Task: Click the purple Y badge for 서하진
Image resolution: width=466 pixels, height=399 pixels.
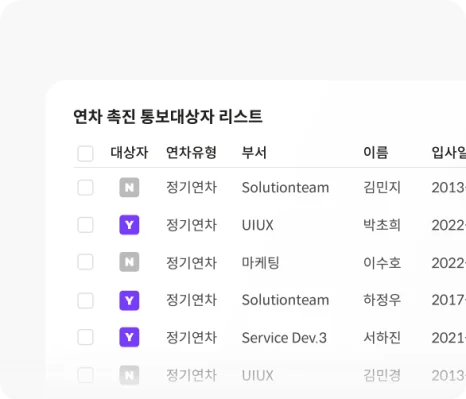Action: coord(129,337)
